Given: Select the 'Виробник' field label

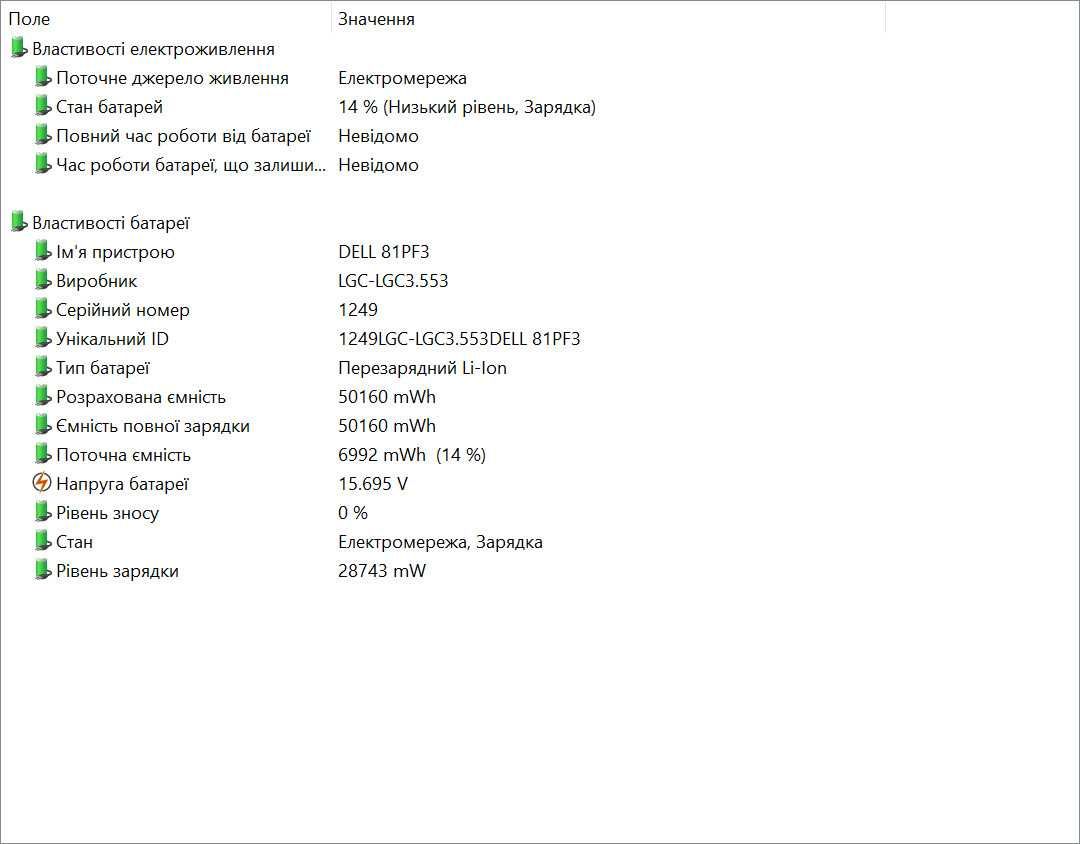Looking at the screenshot, I should click(96, 280).
